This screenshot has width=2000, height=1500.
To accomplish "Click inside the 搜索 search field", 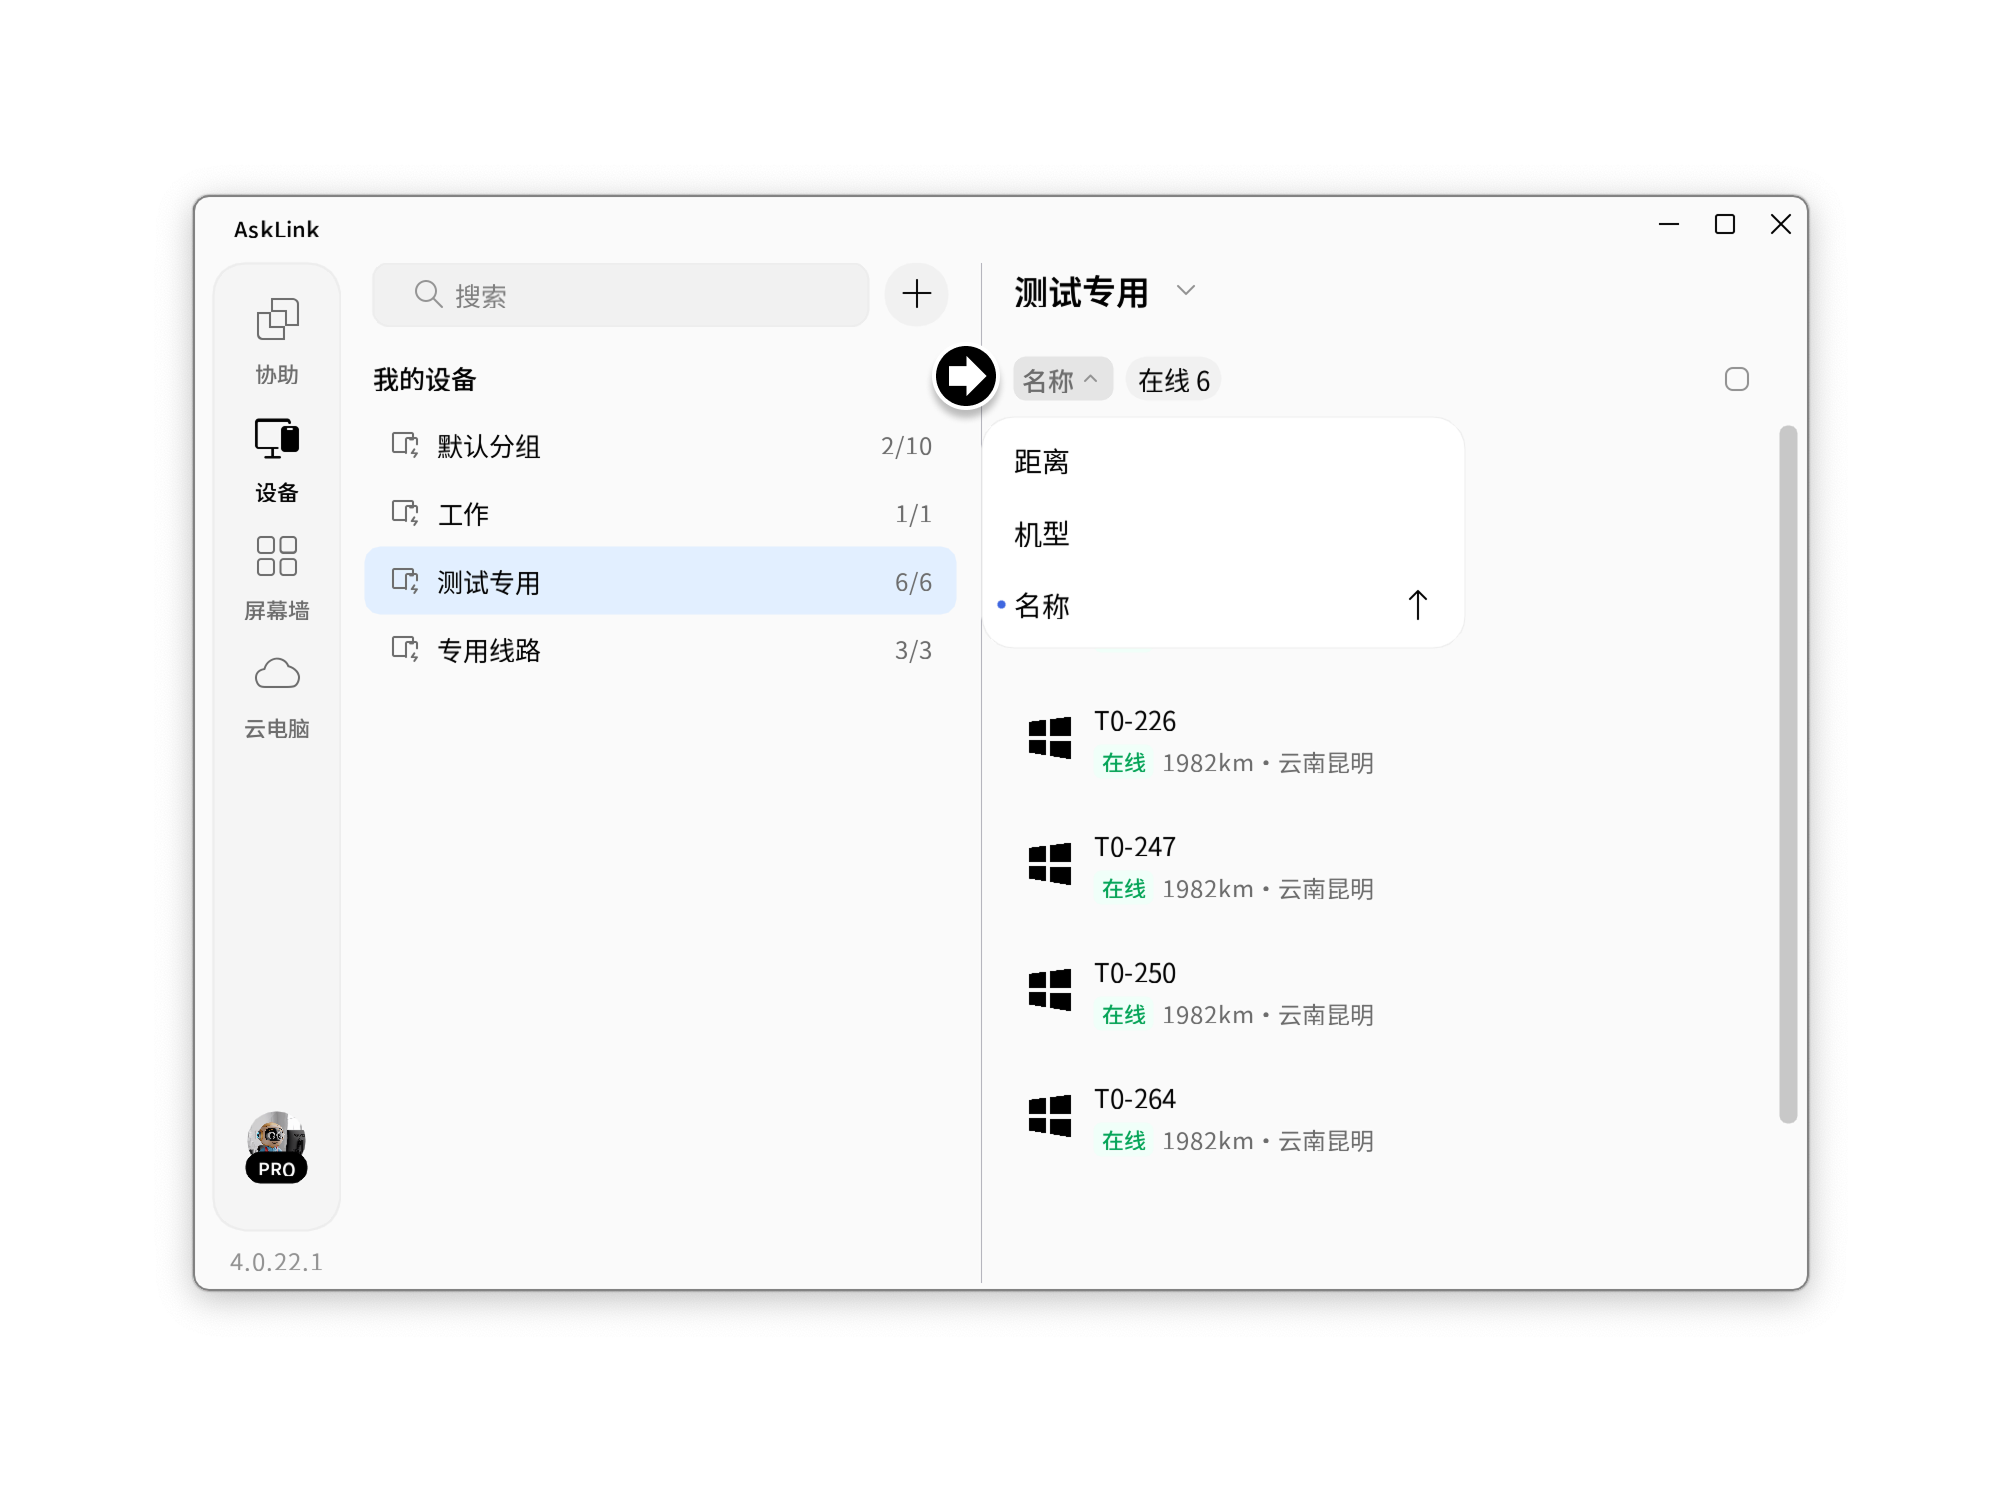I will click(x=620, y=294).
